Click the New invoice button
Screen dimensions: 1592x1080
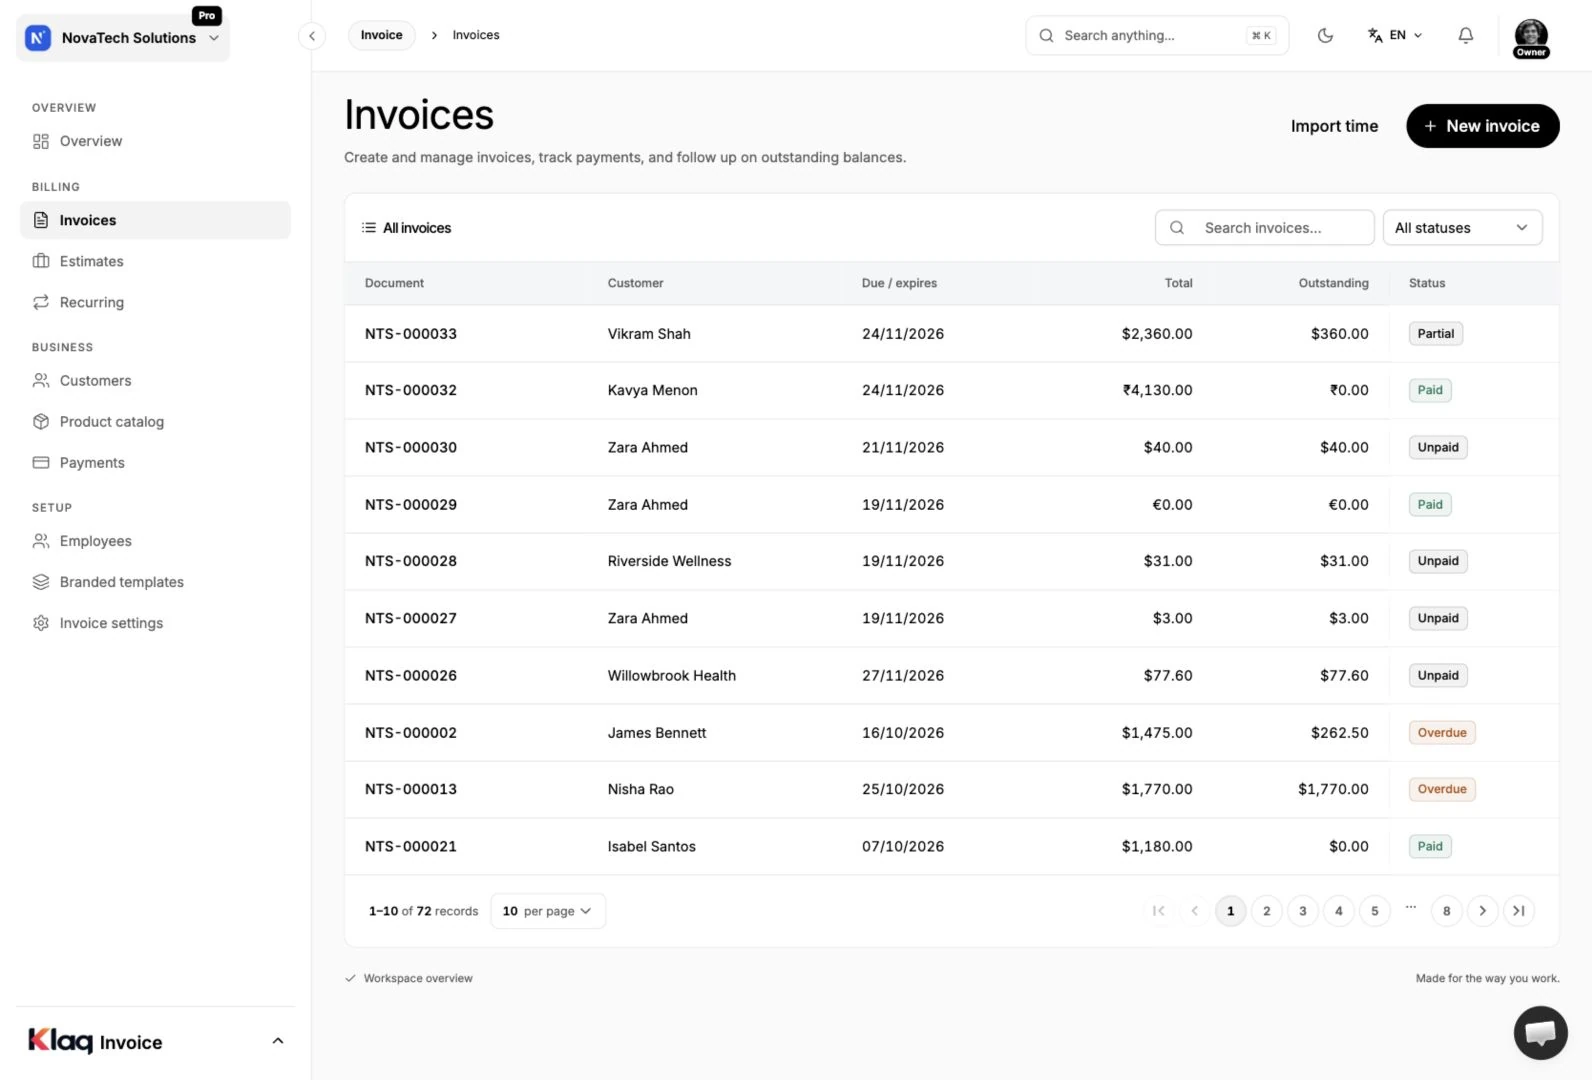pyautogui.click(x=1482, y=126)
